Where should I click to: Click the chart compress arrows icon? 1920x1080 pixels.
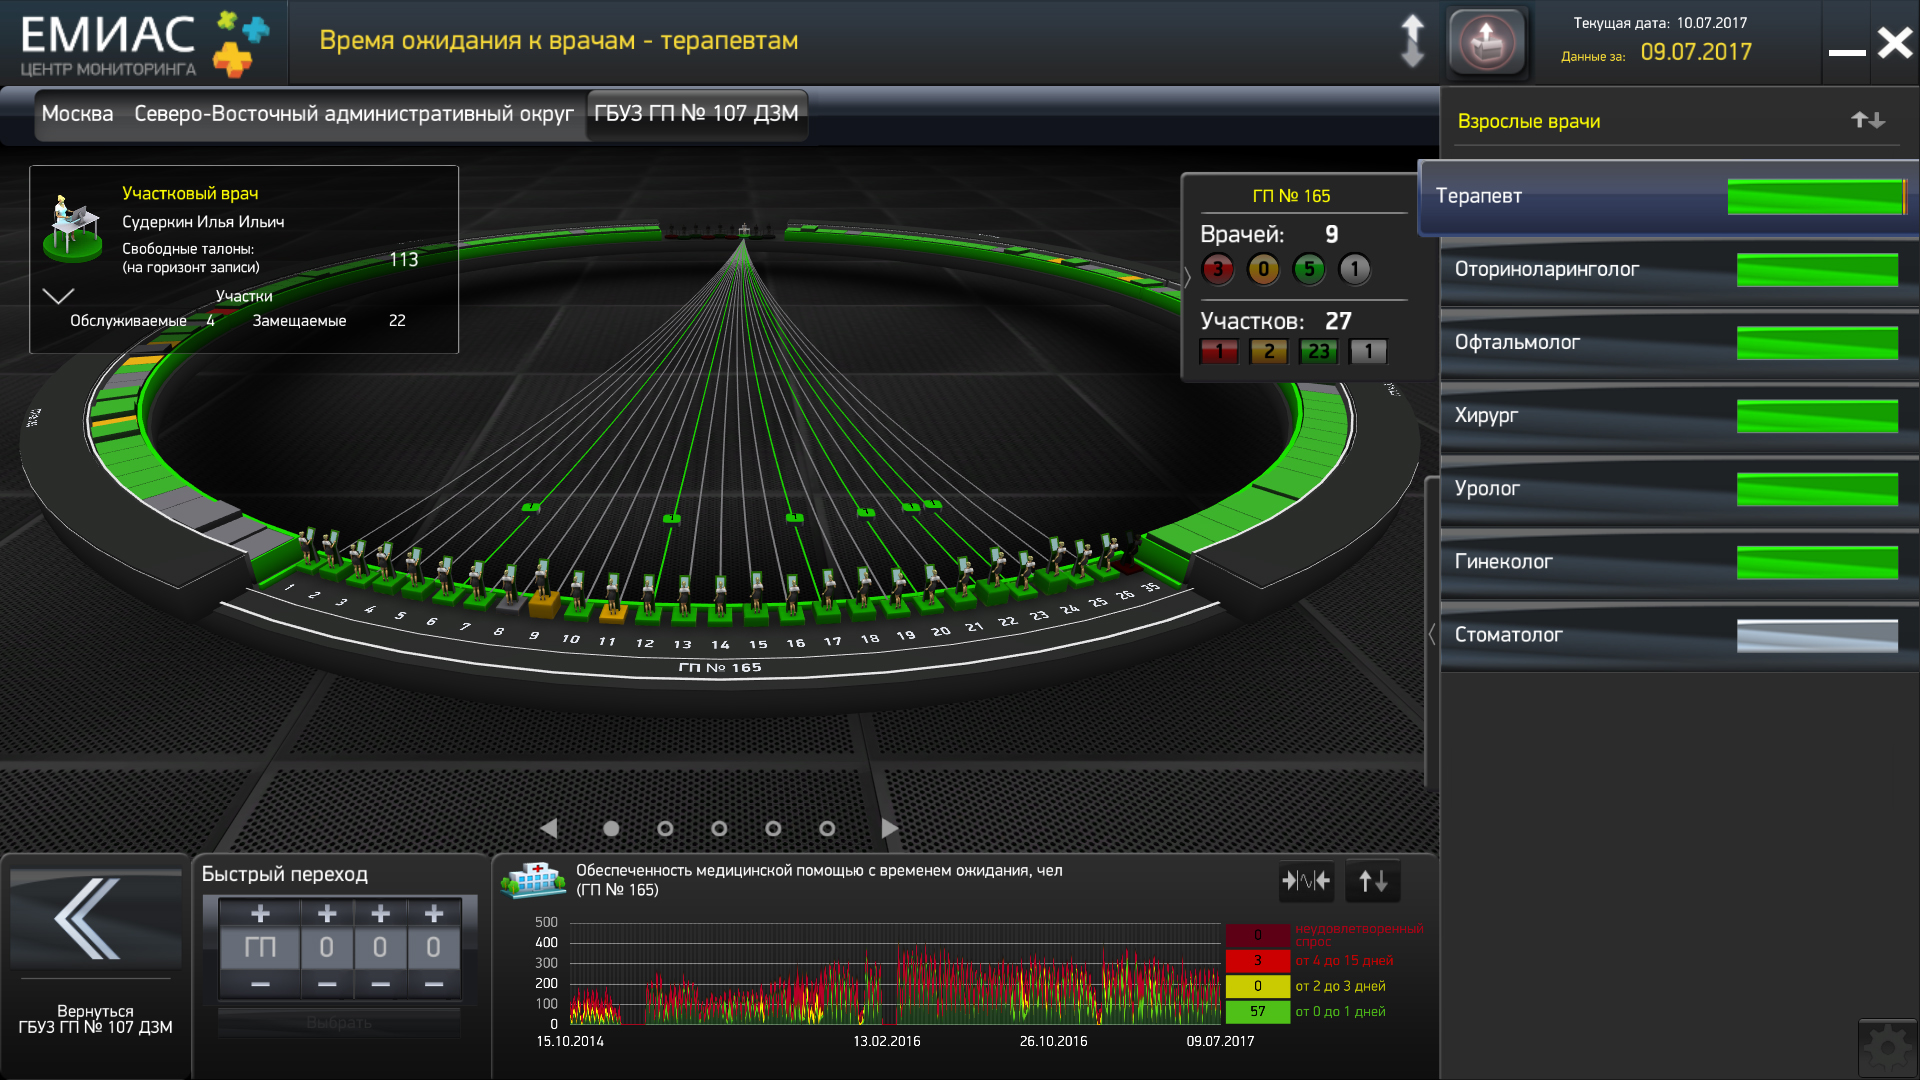[1306, 881]
